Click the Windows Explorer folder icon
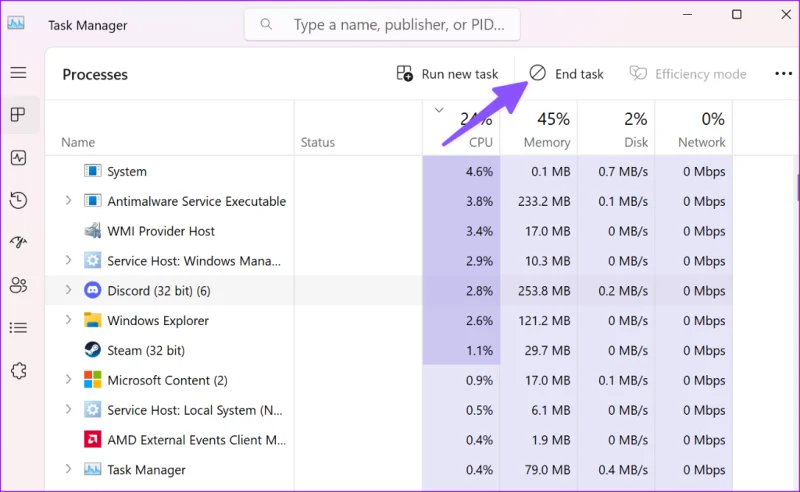This screenshot has width=800, height=492. pos(92,320)
